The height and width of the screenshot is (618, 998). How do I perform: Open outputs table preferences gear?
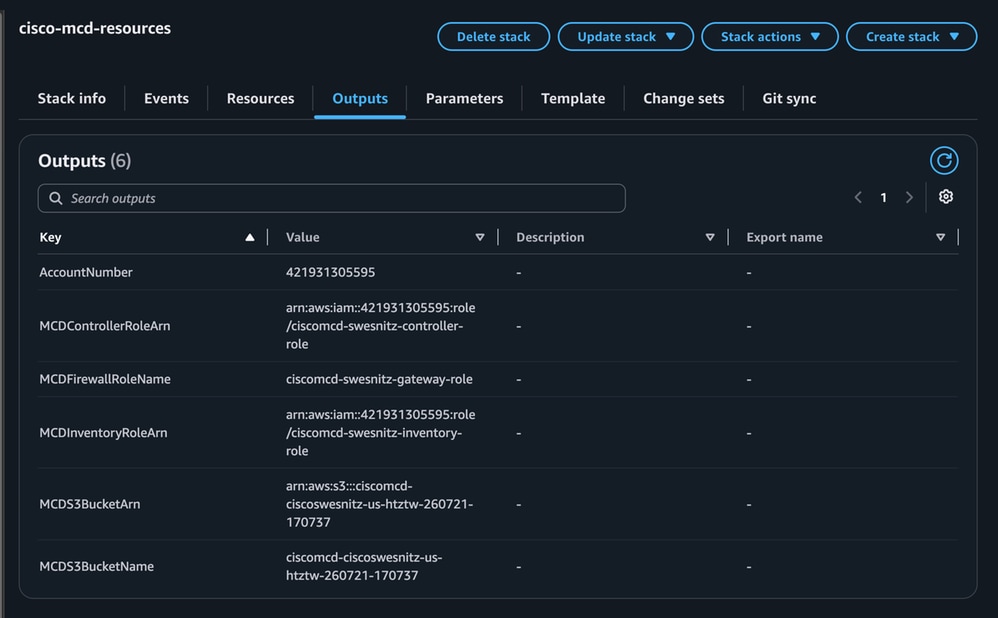[946, 197]
